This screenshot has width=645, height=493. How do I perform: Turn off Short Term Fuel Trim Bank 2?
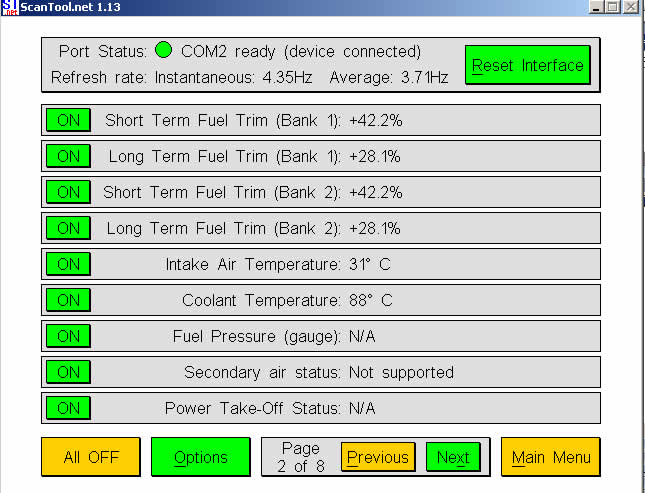(68, 192)
